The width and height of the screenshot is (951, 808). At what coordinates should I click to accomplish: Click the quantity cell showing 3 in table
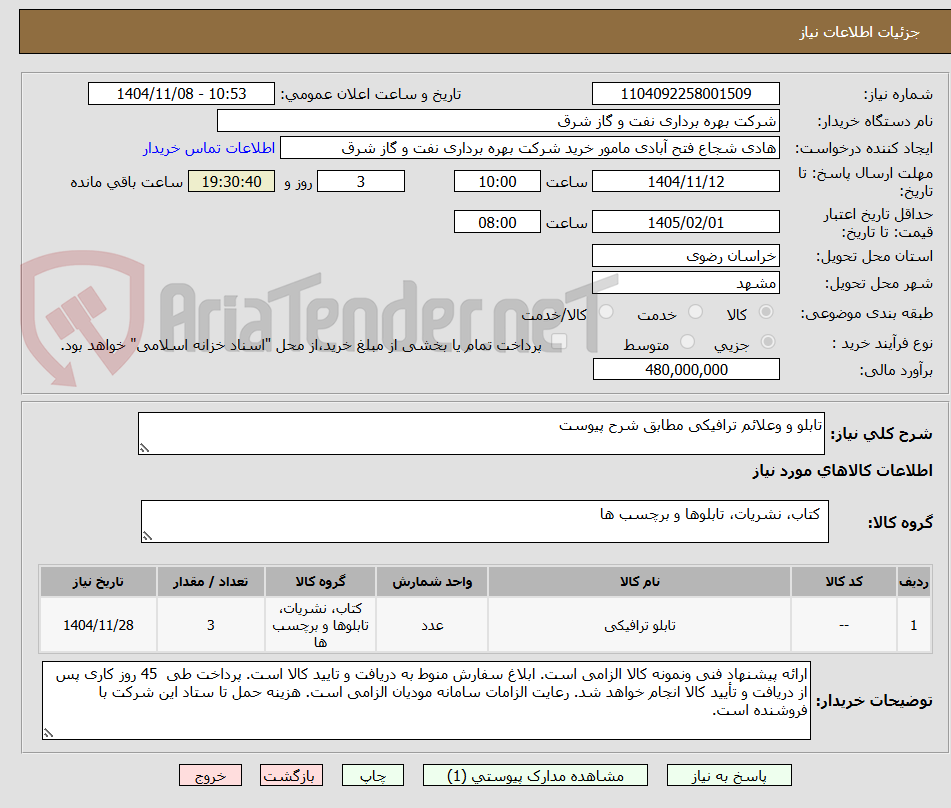pyautogui.click(x=210, y=625)
